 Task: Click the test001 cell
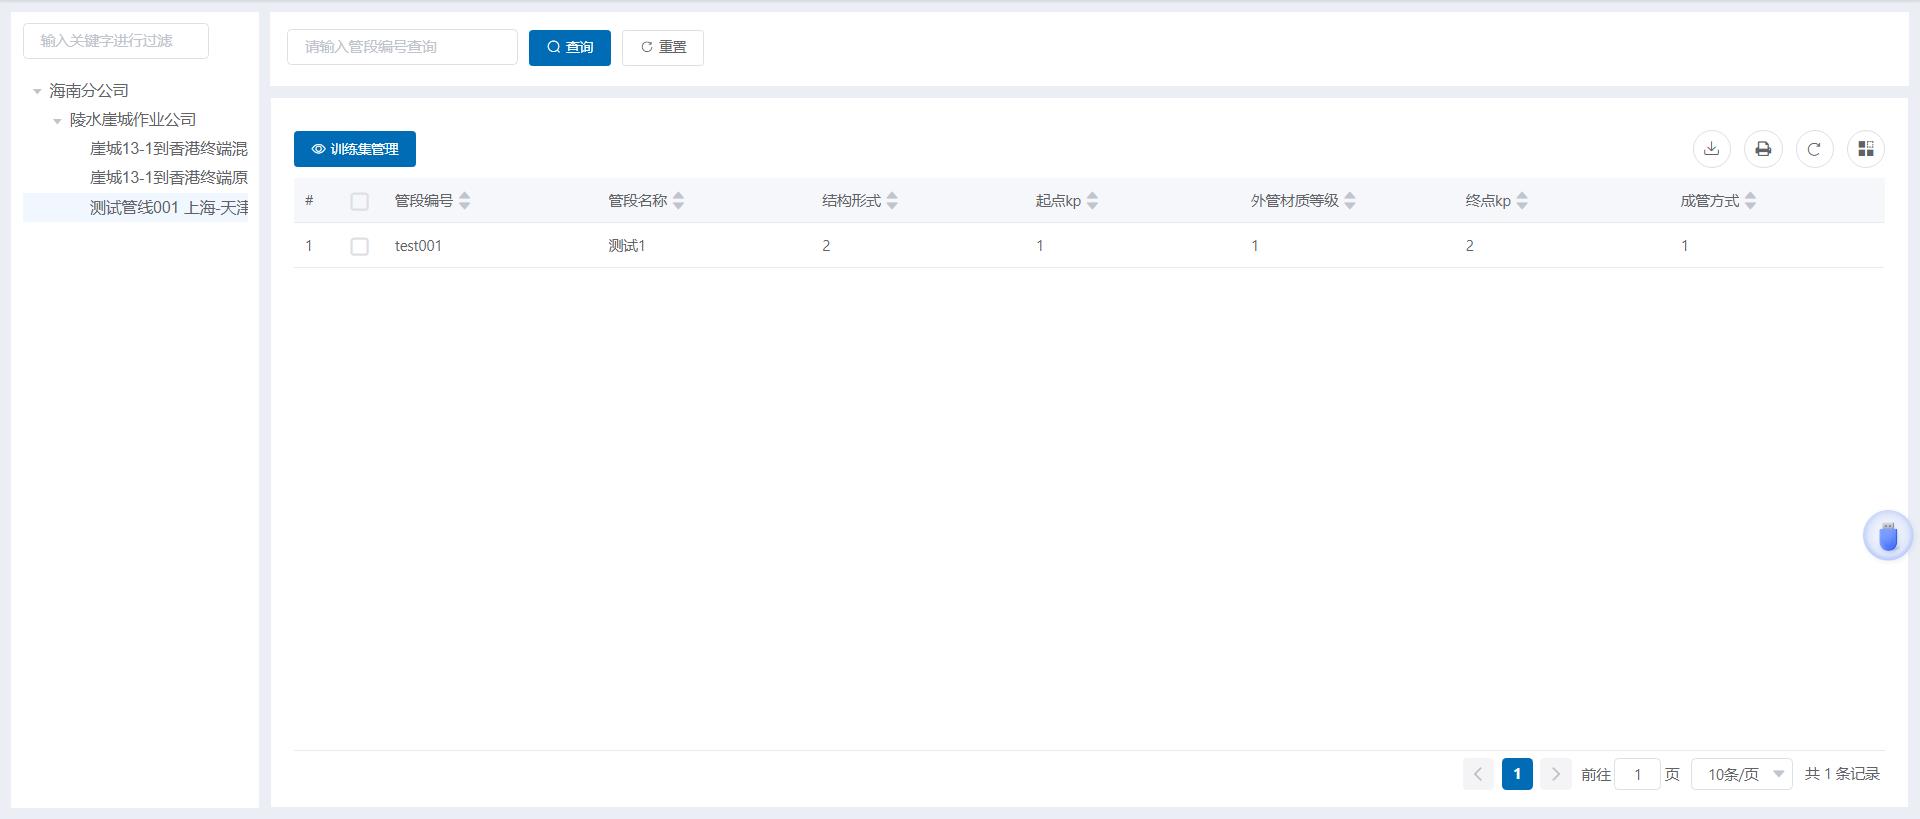pyautogui.click(x=418, y=246)
